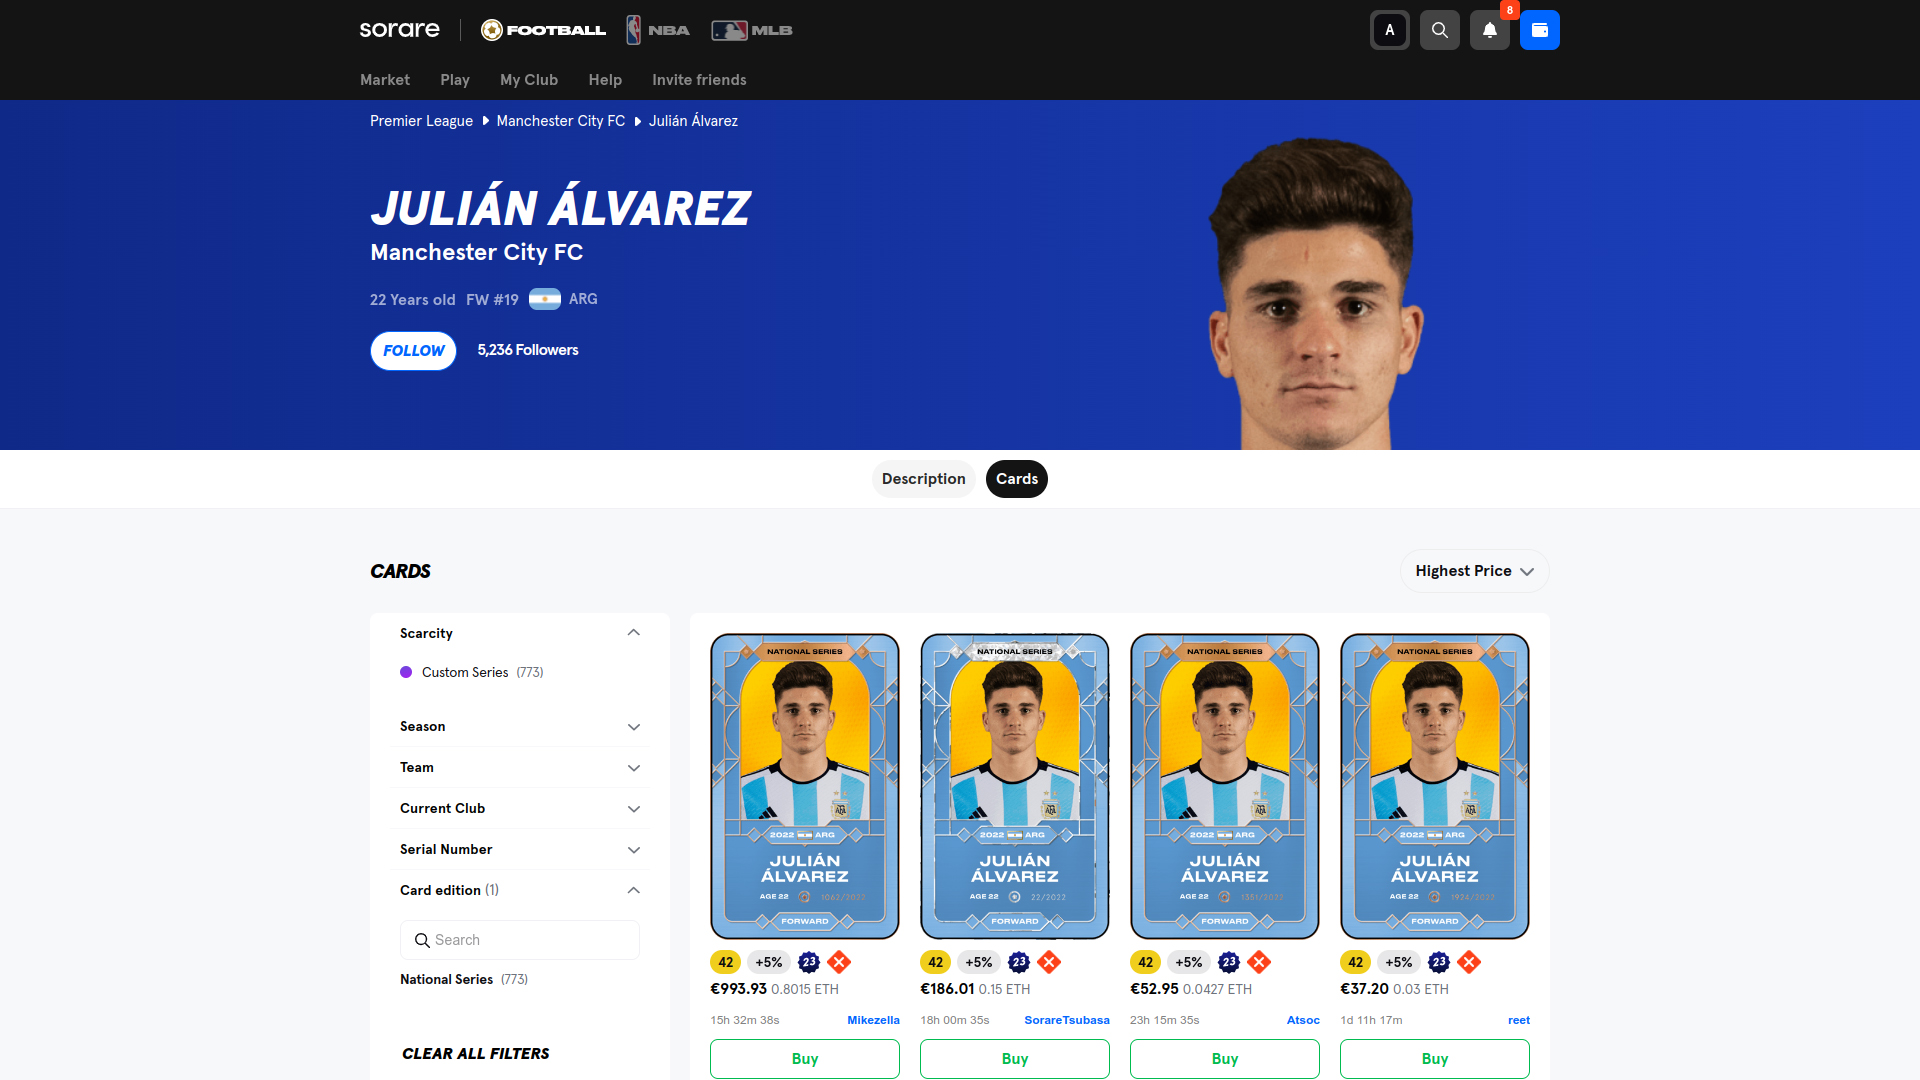Switch to MLB sport icon
This screenshot has height=1080, width=1920.
coord(752,30)
